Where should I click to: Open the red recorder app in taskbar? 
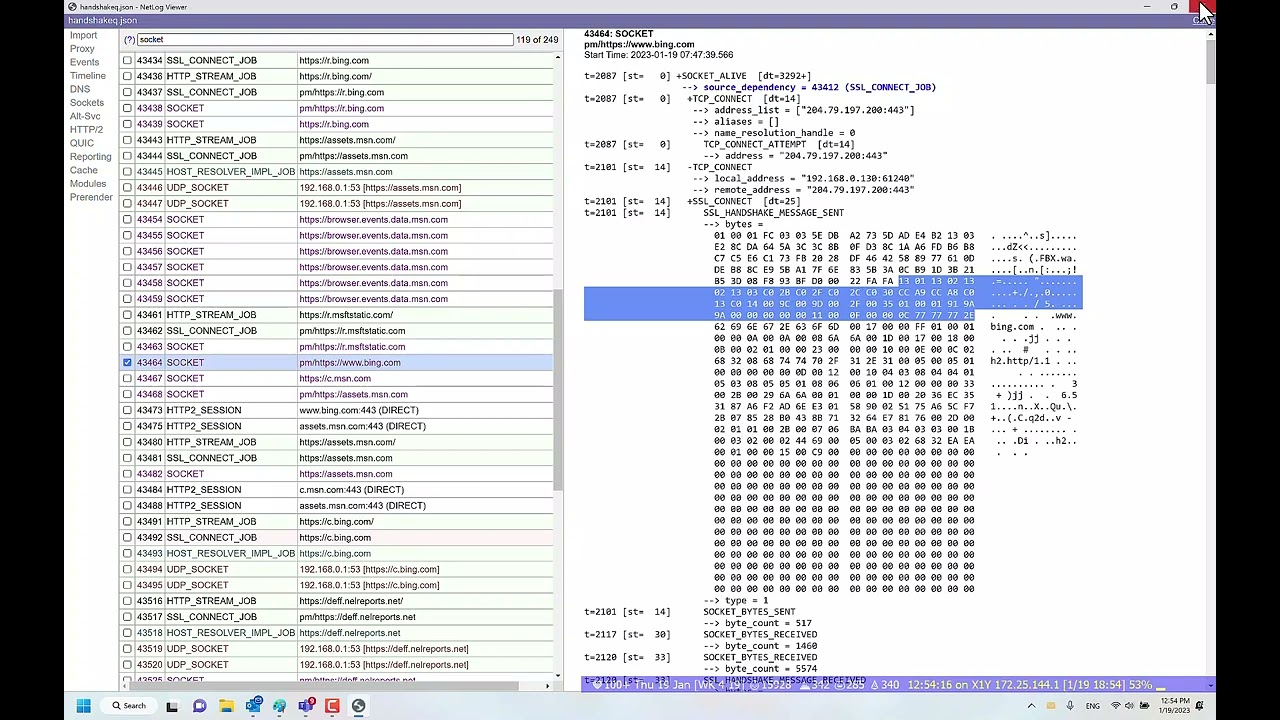(x=332, y=706)
